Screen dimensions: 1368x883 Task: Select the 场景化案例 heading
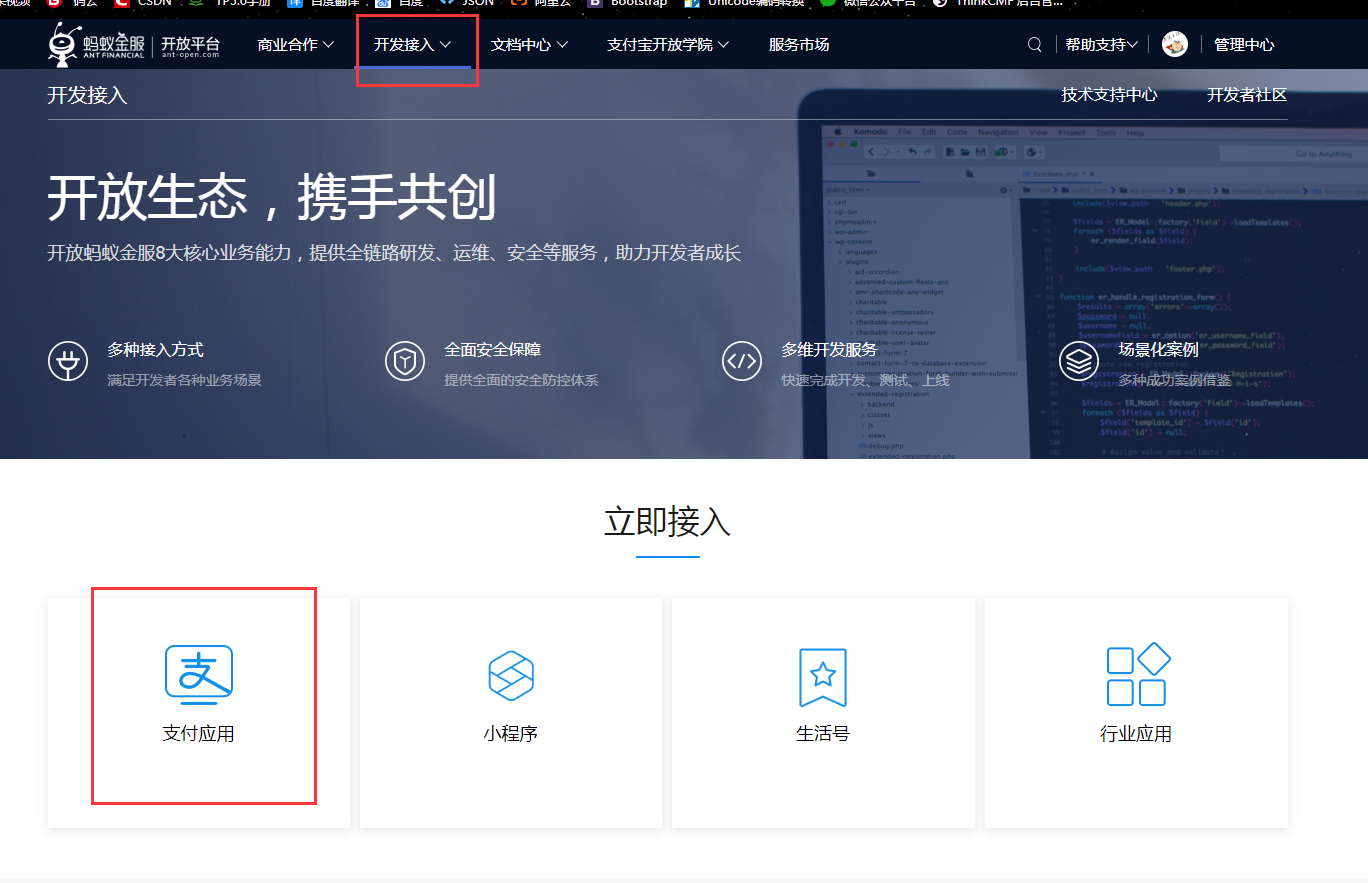(x=1158, y=350)
